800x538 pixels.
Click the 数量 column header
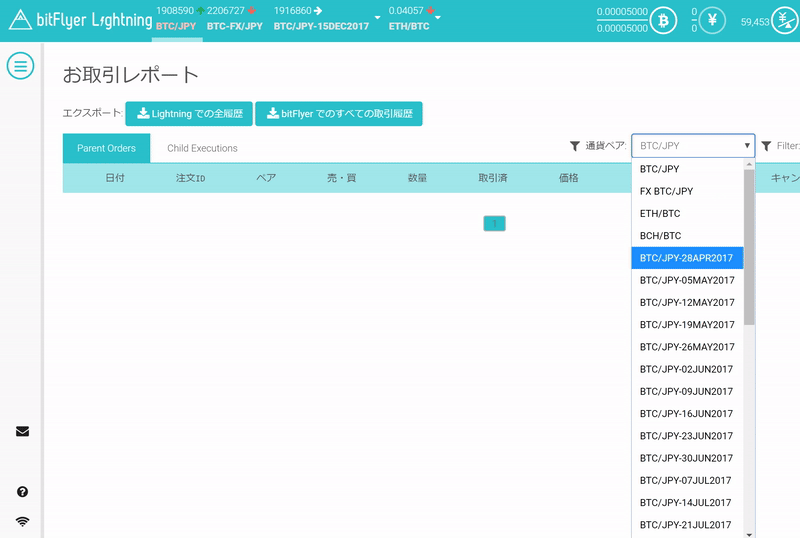click(x=417, y=178)
